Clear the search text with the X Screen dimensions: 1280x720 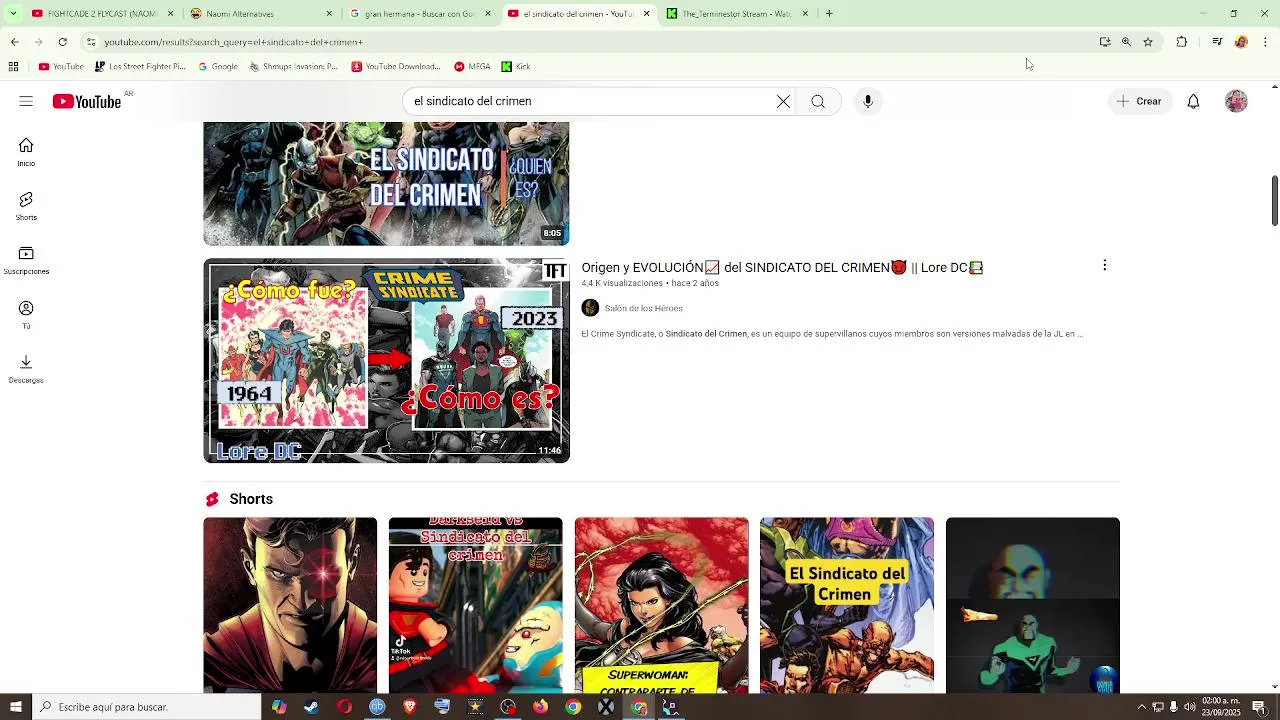[x=783, y=101]
